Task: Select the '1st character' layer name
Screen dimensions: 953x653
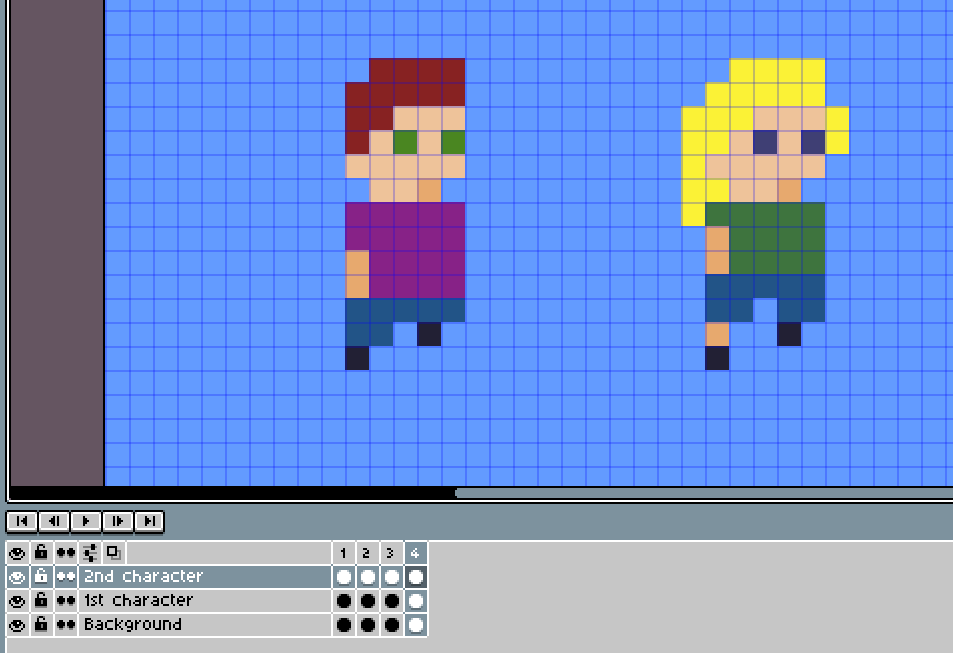Action: tap(205, 601)
